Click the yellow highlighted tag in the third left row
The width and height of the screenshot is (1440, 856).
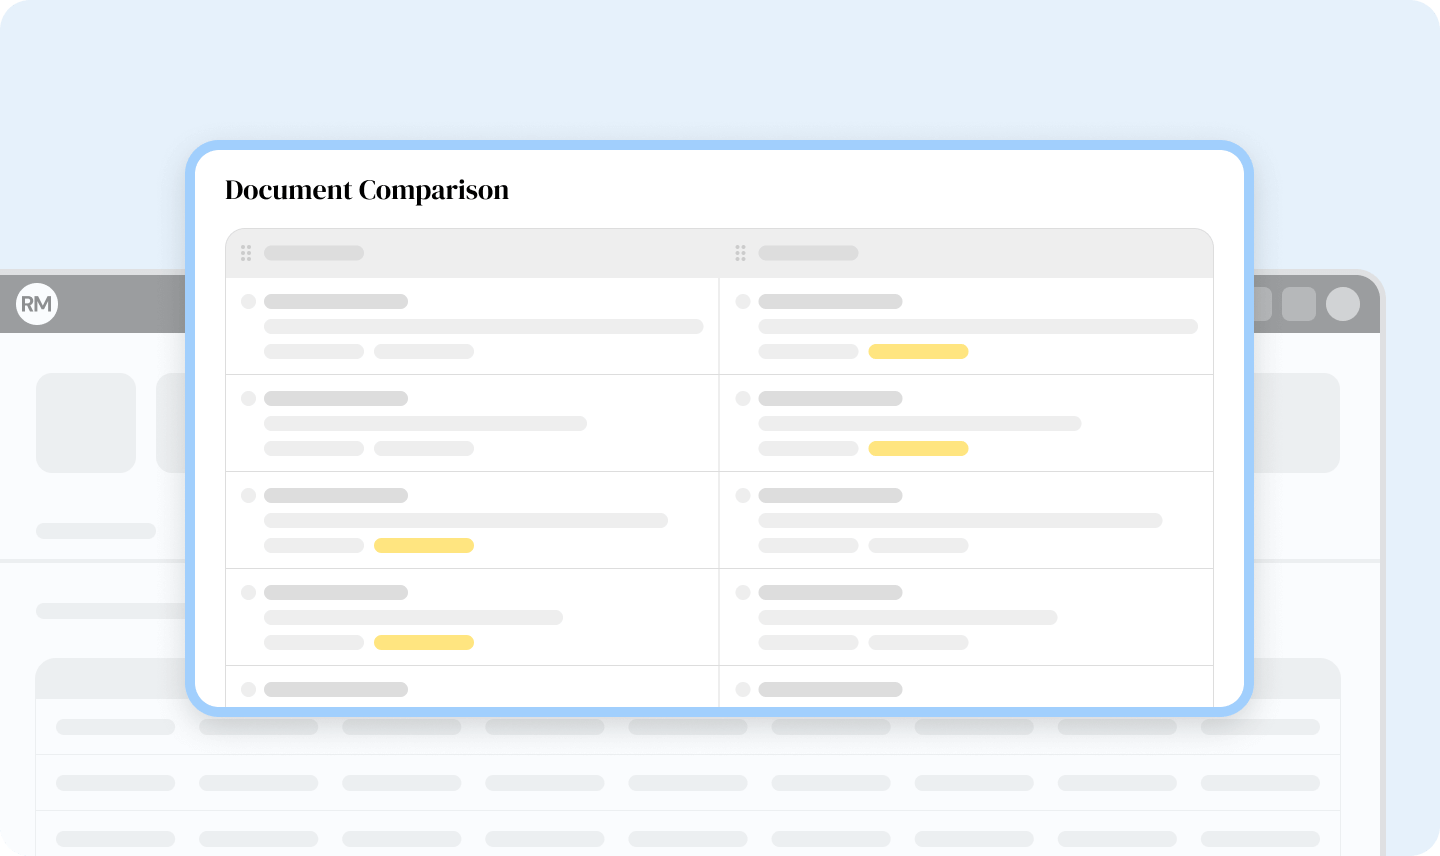424,545
